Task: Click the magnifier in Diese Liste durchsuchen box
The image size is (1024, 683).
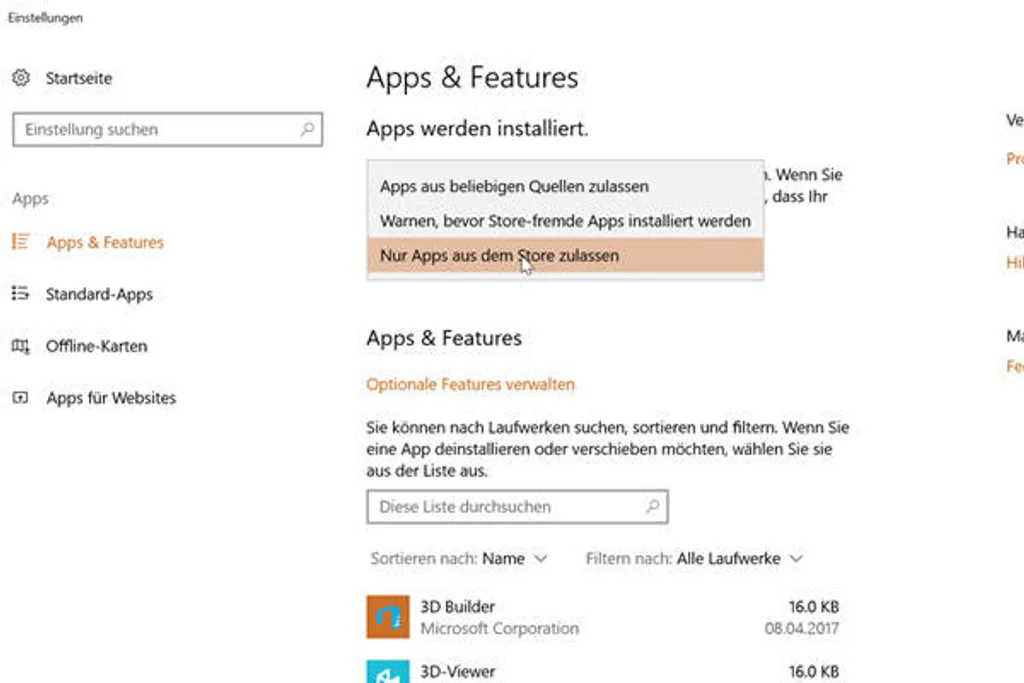Action: pyautogui.click(x=652, y=506)
